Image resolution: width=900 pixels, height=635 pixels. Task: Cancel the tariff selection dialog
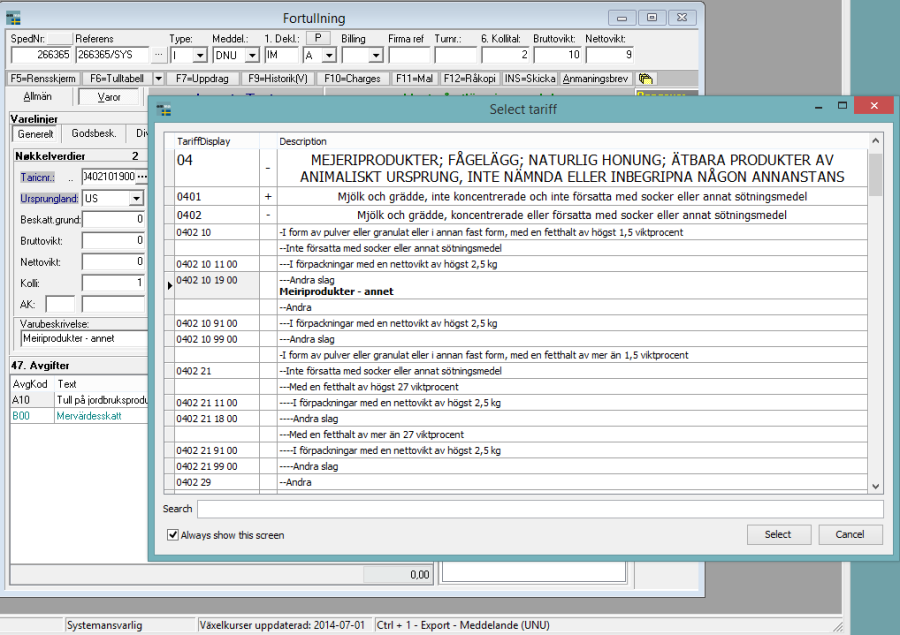coord(849,534)
